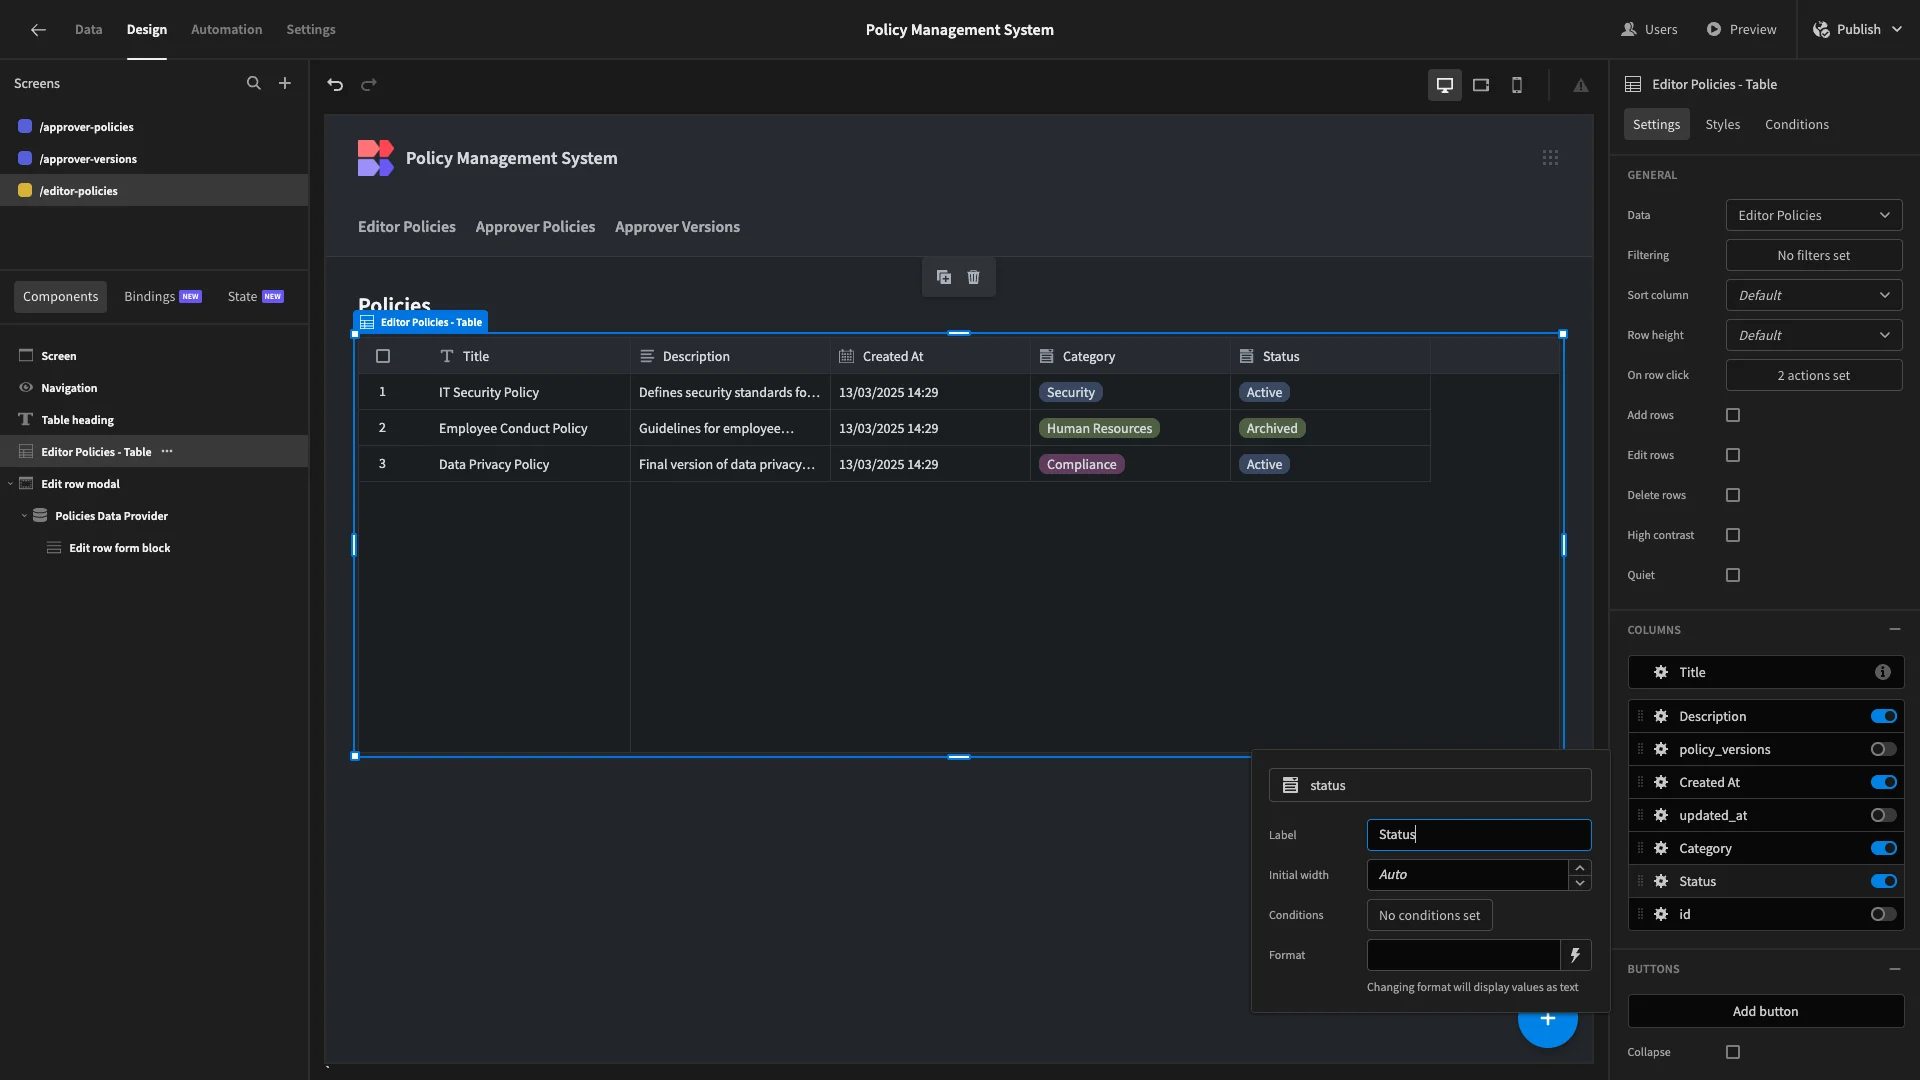Image resolution: width=1920 pixels, height=1080 pixels.
Task: Switch to the Styles tab
Action: (1722, 124)
